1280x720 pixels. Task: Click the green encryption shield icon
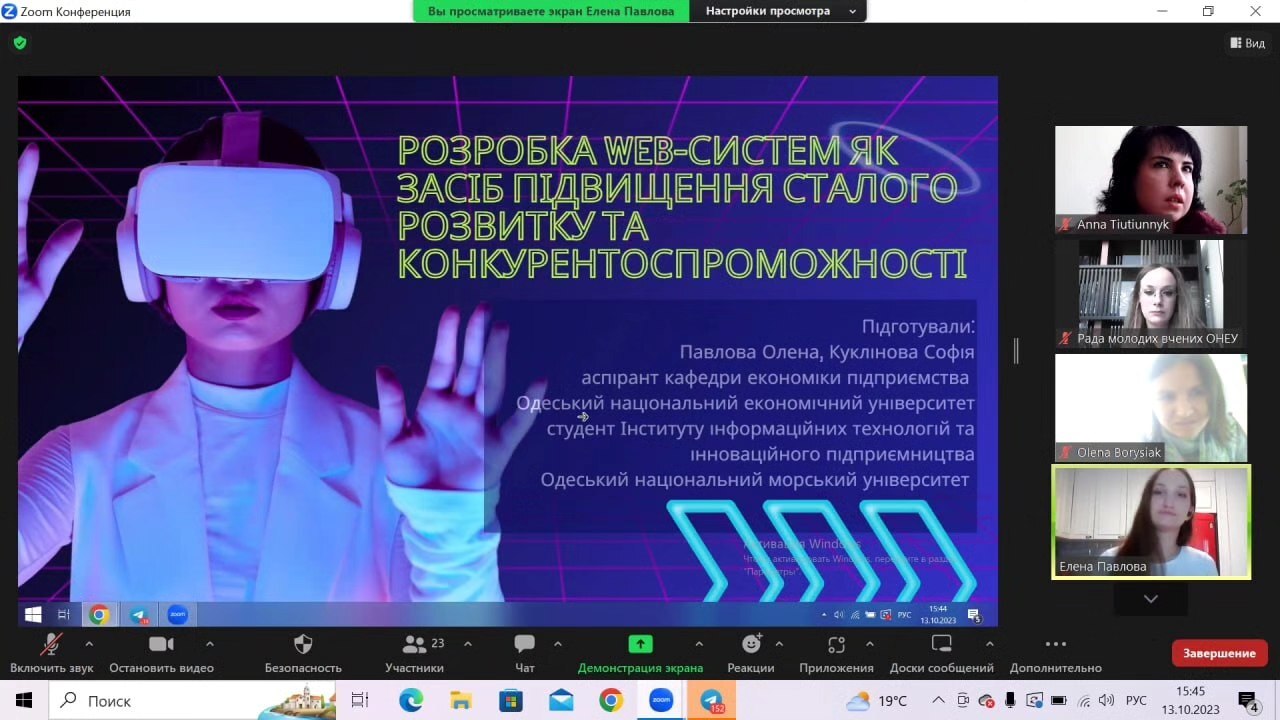(x=20, y=43)
